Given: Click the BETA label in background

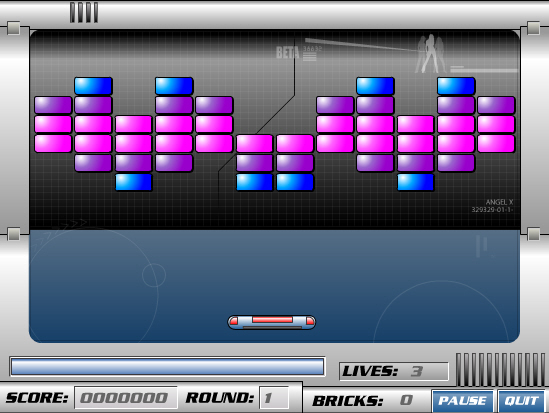Looking at the screenshot, I should point(287,53).
